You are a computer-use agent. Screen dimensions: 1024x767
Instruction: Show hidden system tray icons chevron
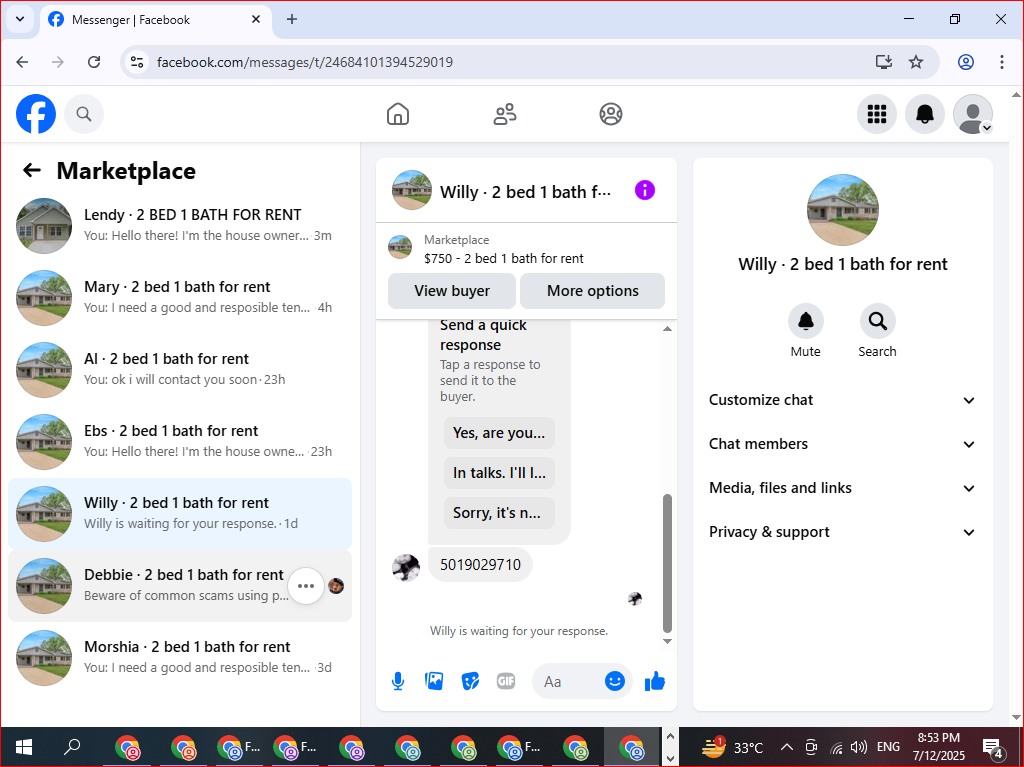(x=787, y=747)
